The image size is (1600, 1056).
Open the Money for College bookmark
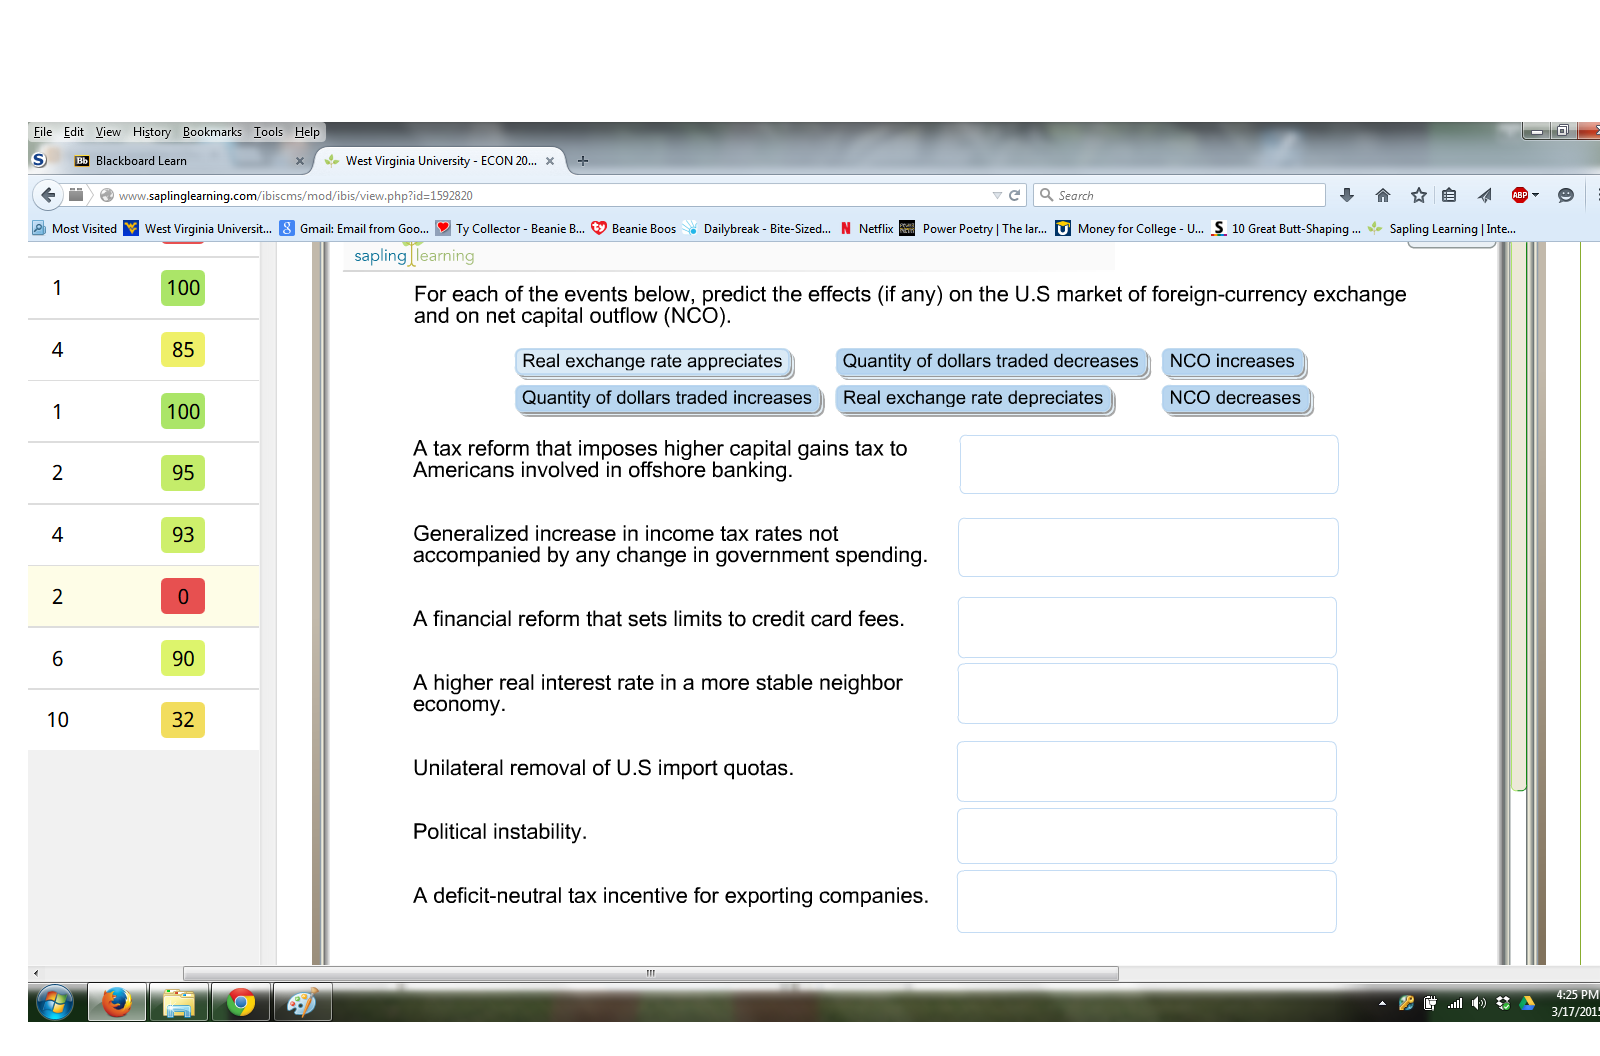click(x=1130, y=229)
